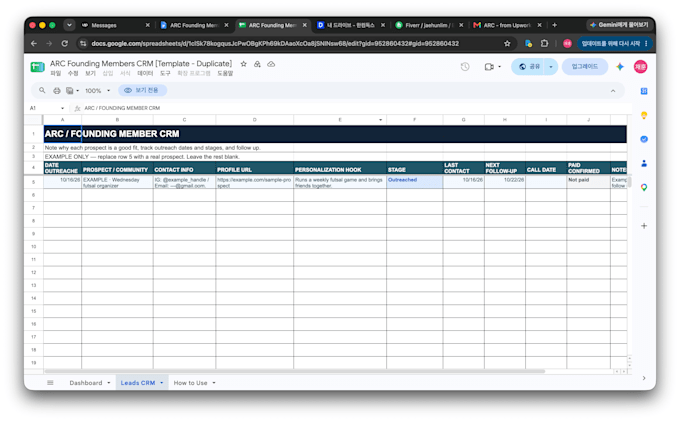Collapse the toolbar with the up chevron

pyautogui.click(x=613, y=91)
